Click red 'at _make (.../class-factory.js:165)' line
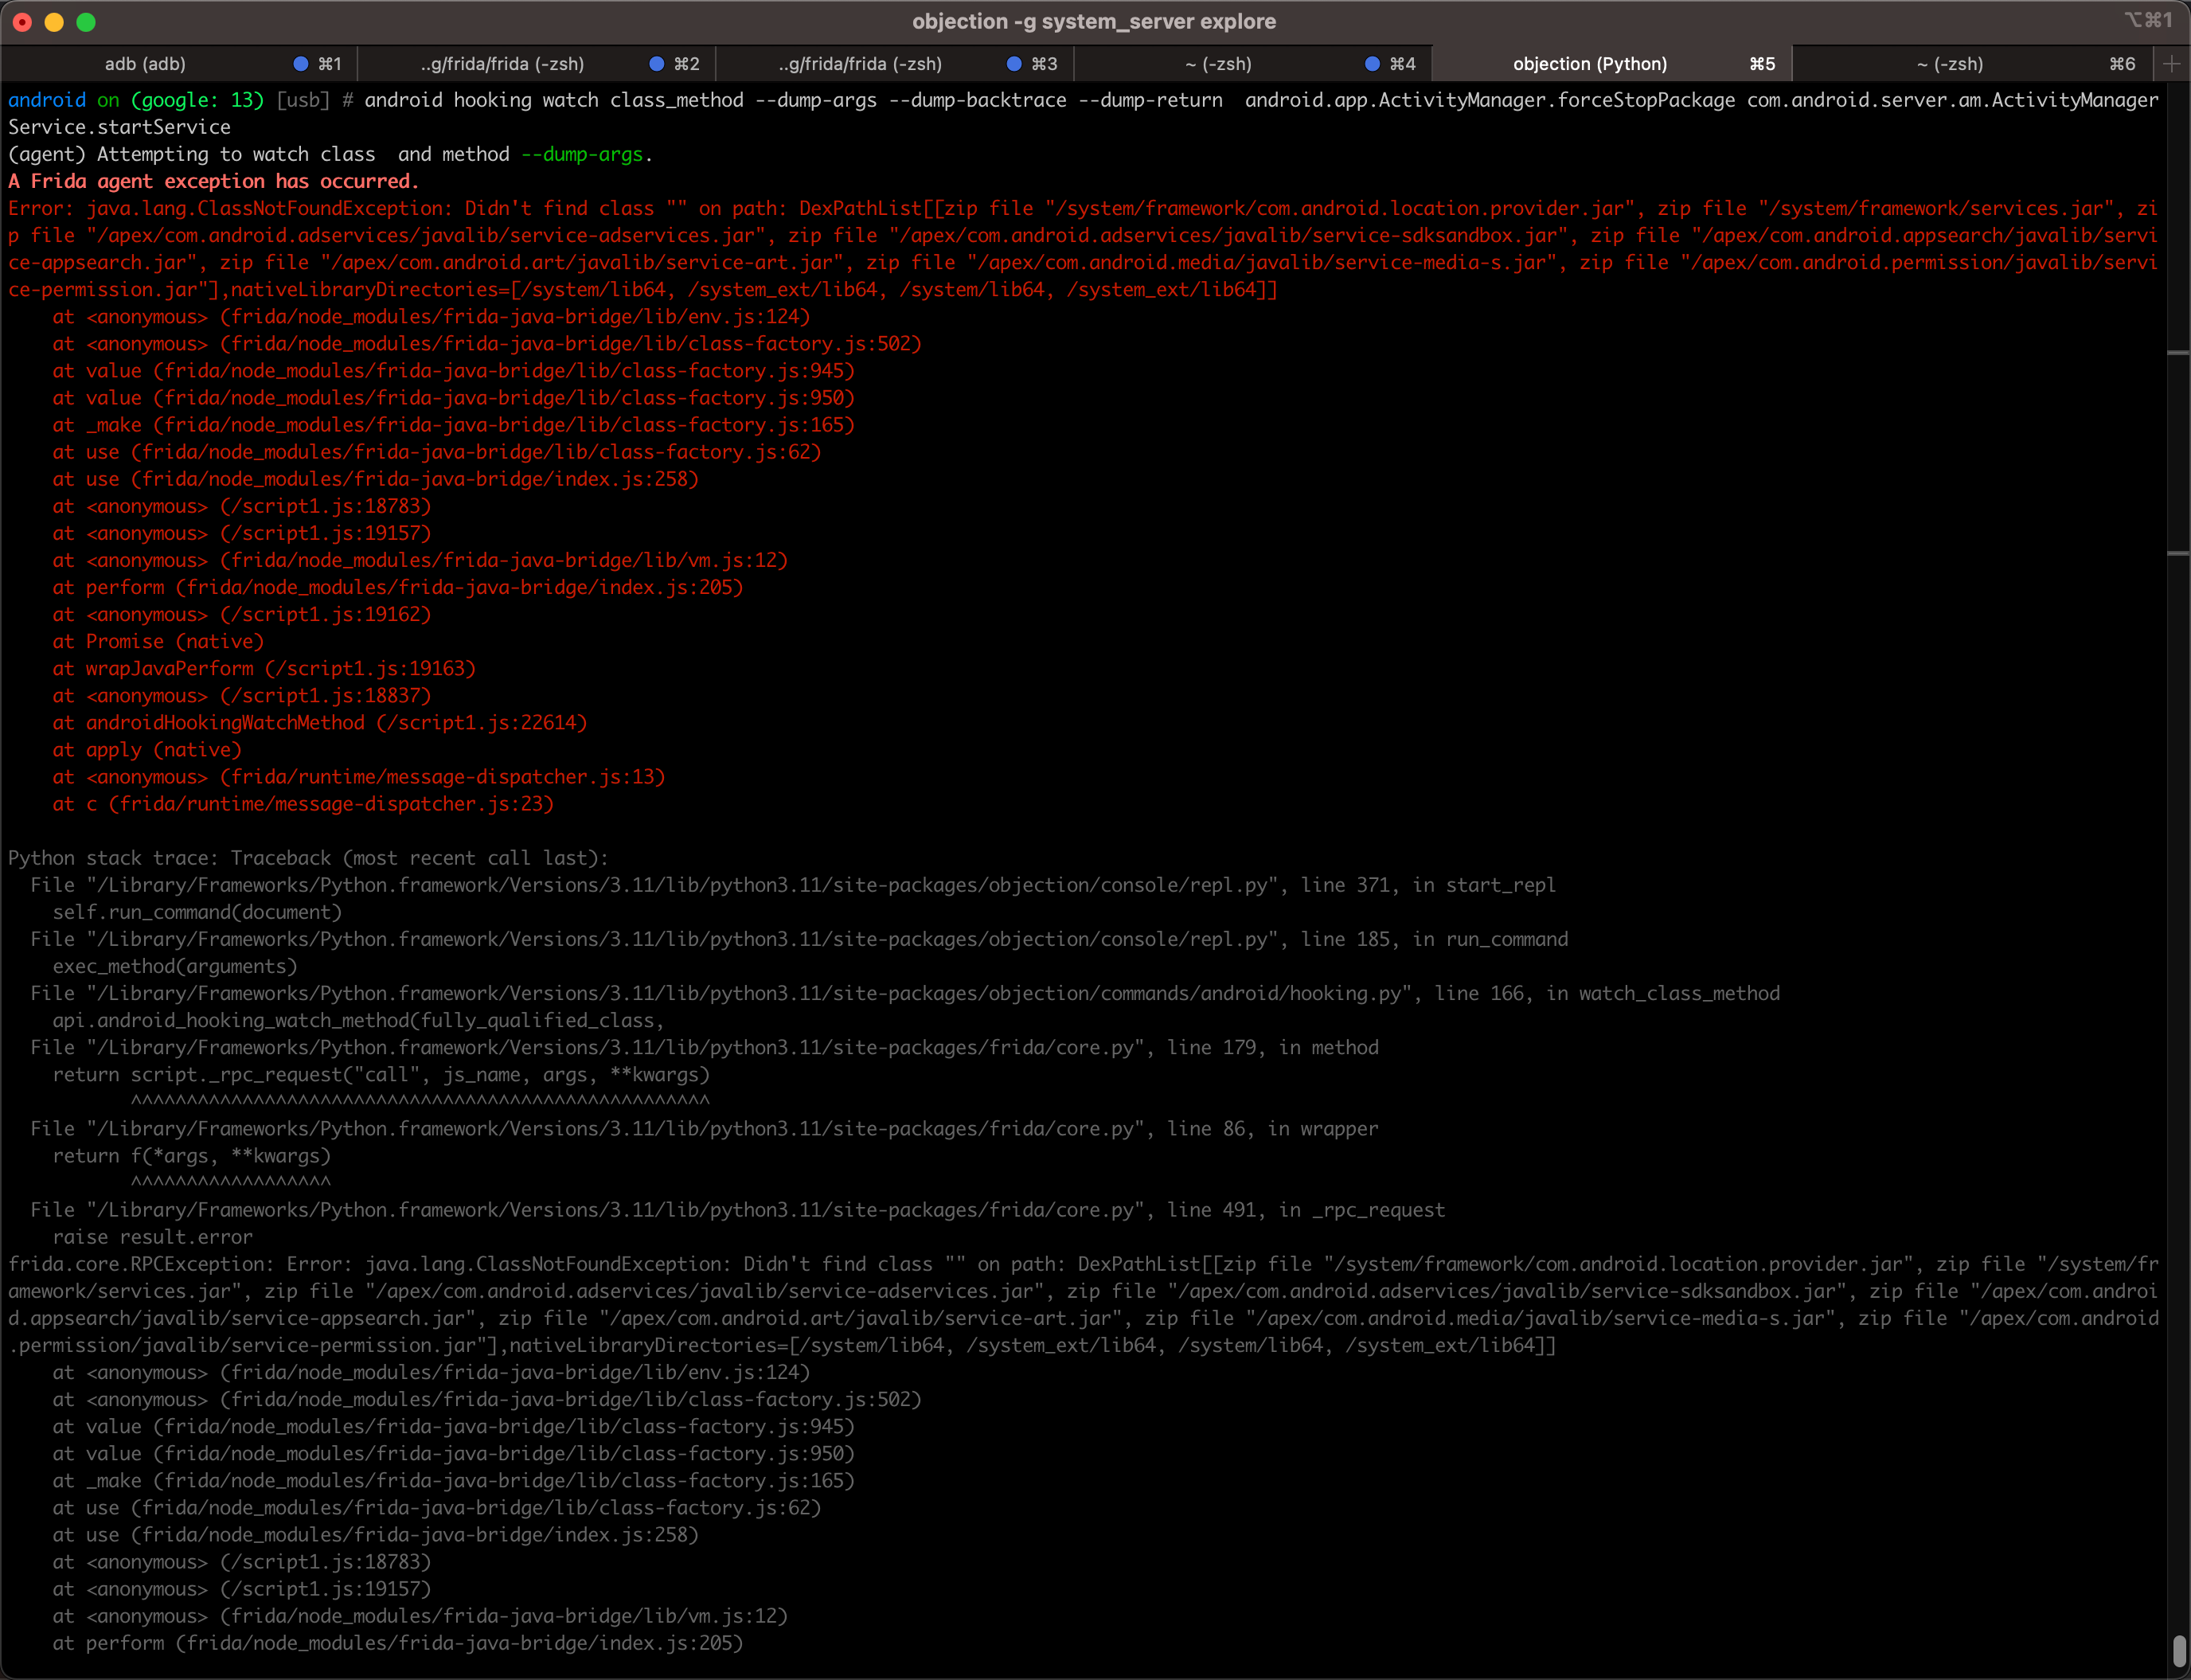The height and width of the screenshot is (1680, 2191). tap(454, 424)
